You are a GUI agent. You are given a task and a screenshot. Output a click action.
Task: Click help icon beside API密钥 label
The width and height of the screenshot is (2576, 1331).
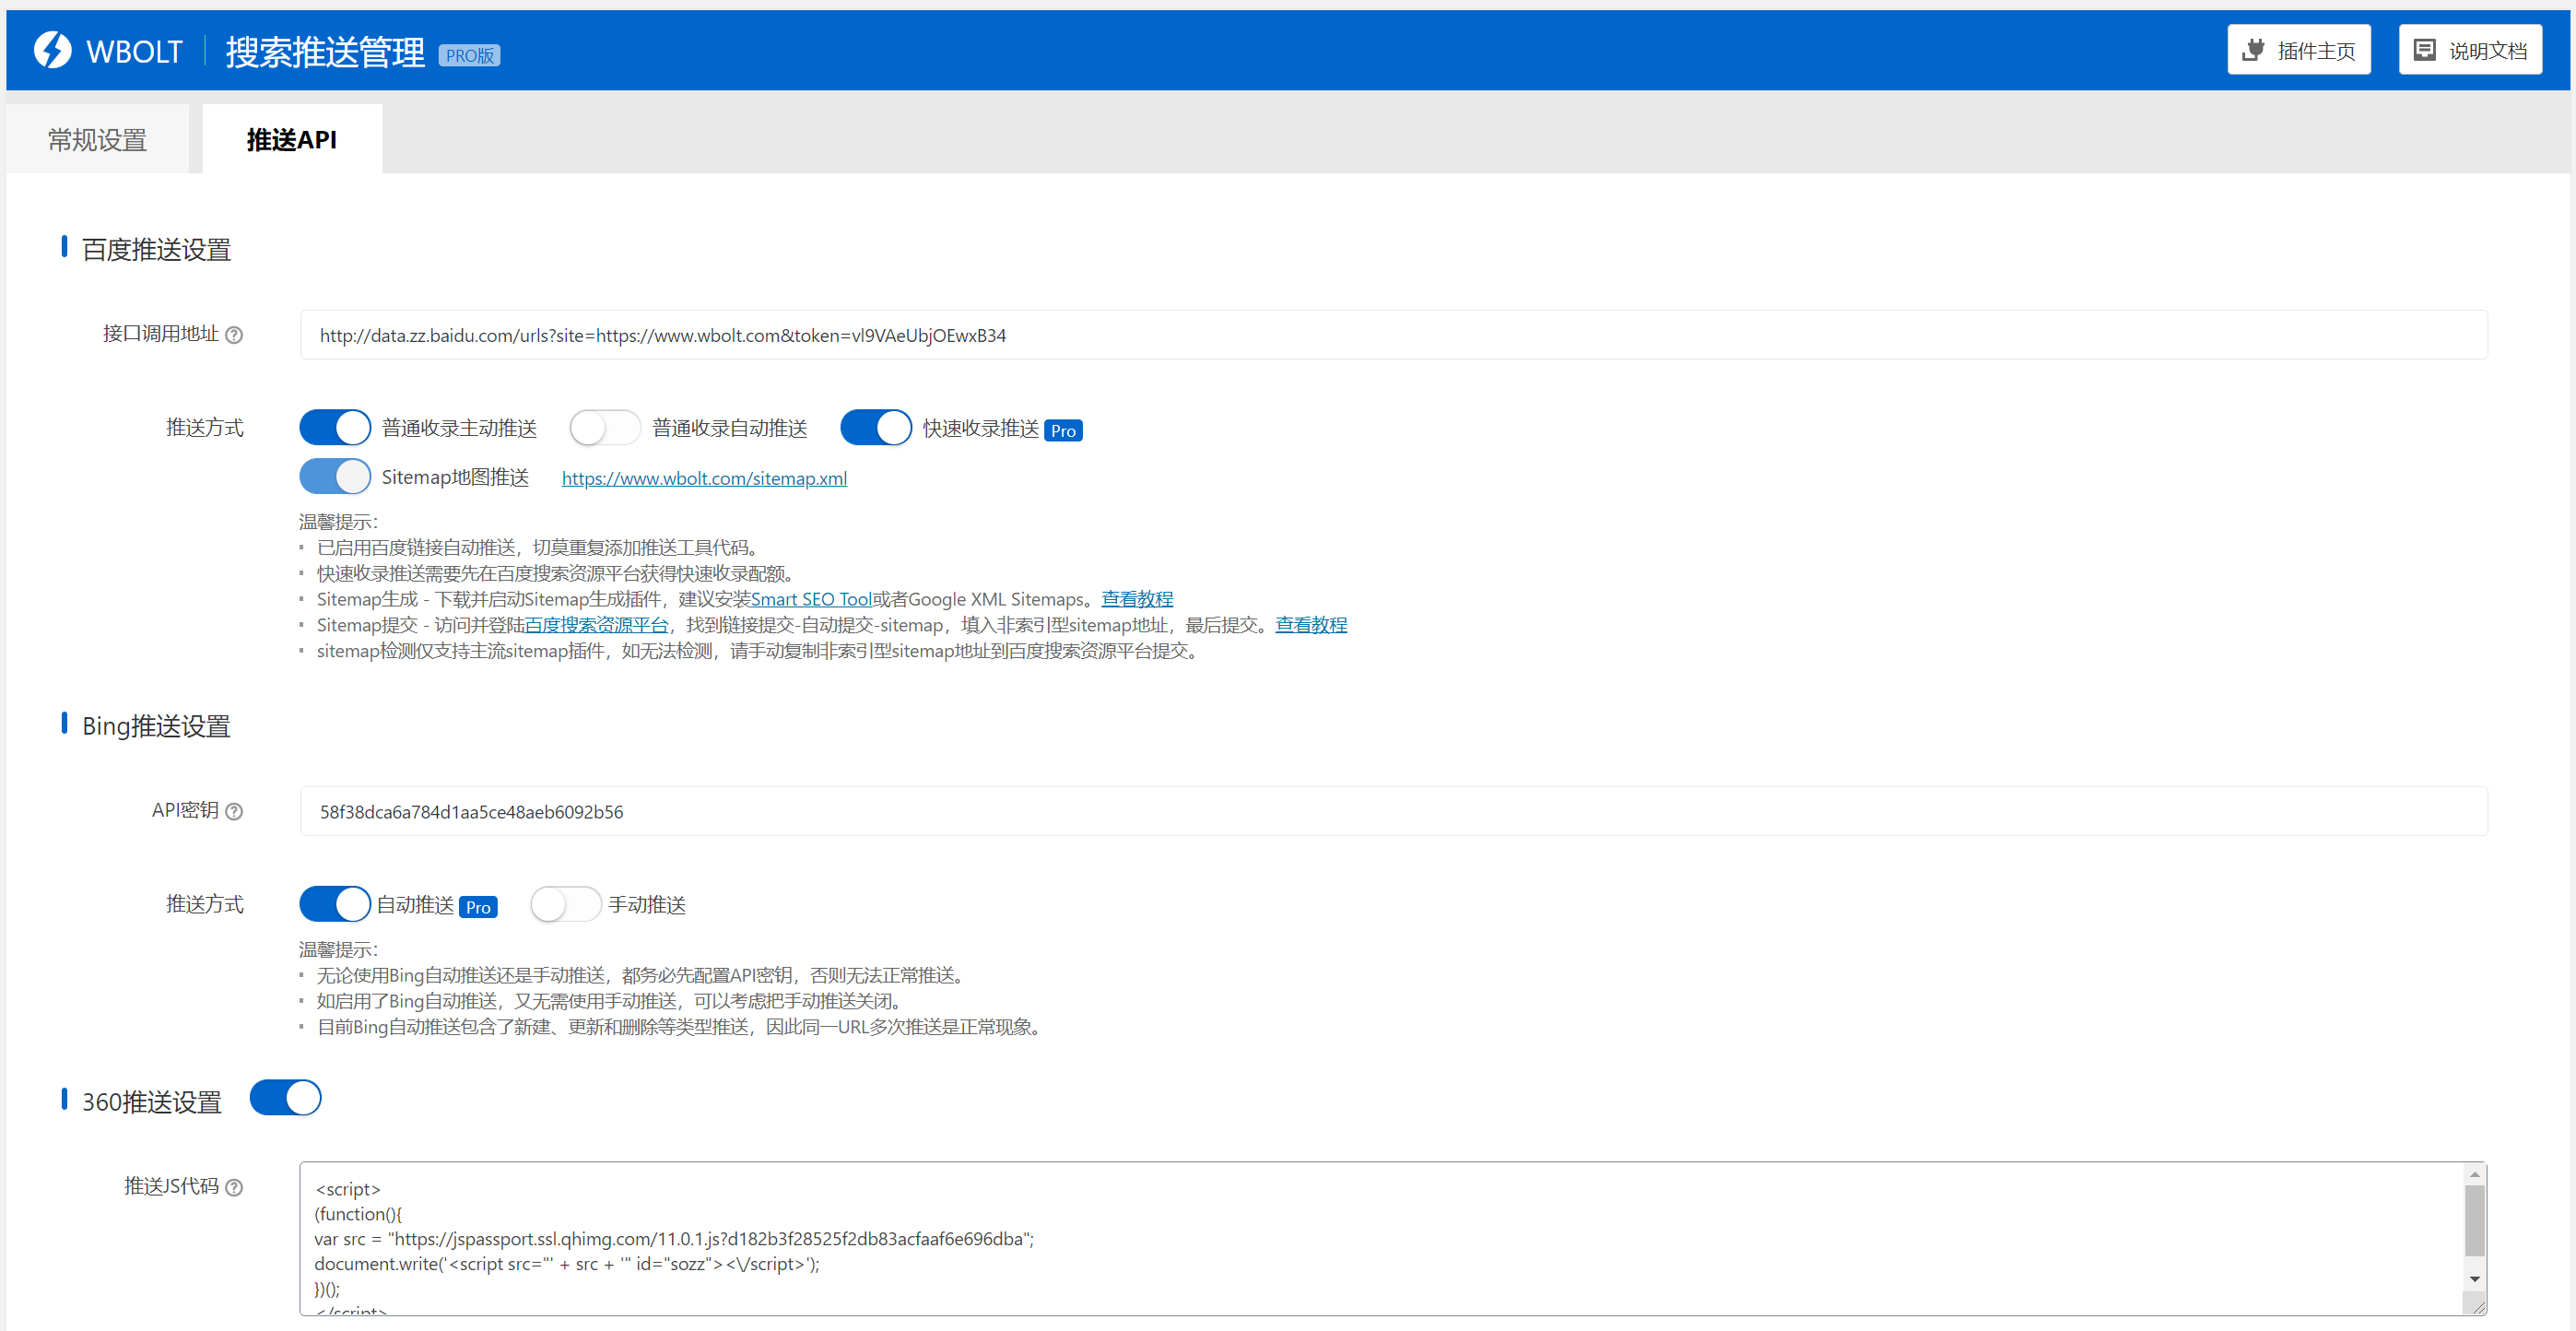click(x=234, y=811)
